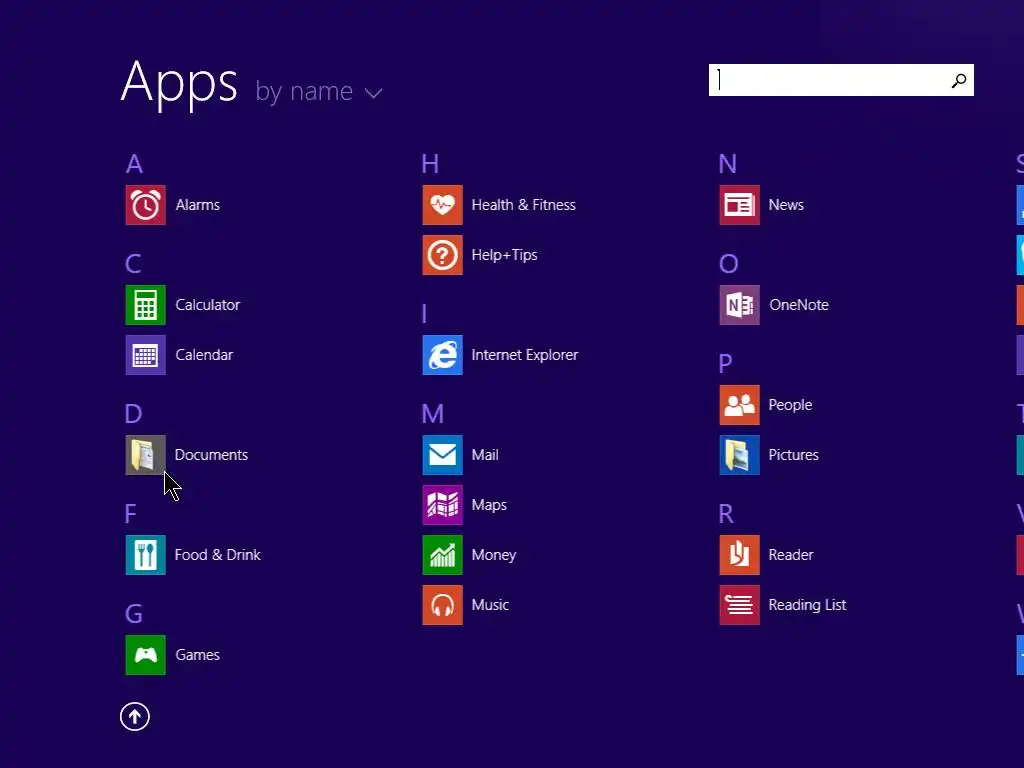Click the 'People' app name

(x=791, y=405)
